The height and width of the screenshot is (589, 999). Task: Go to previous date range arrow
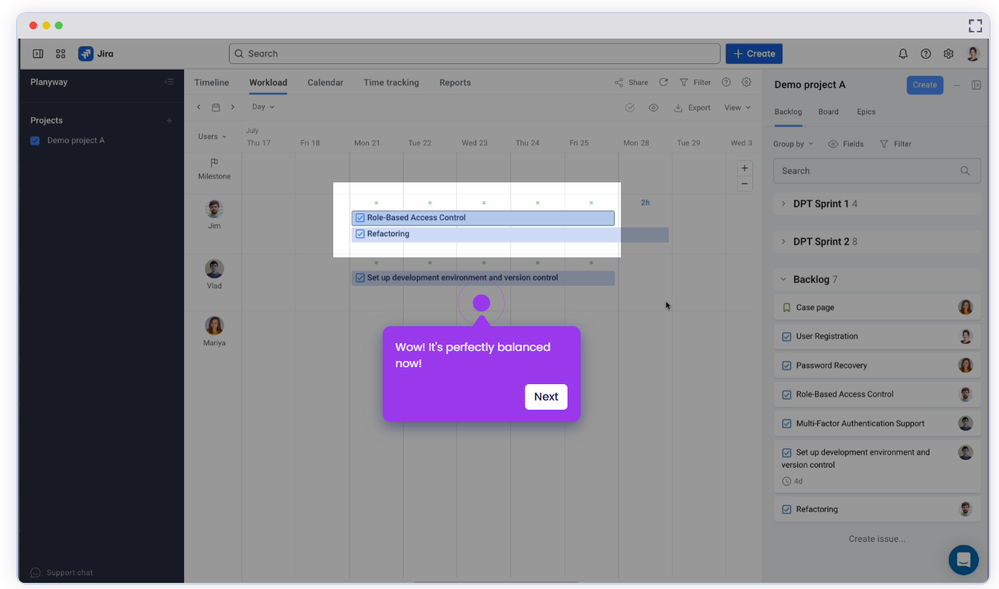tap(199, 107)
